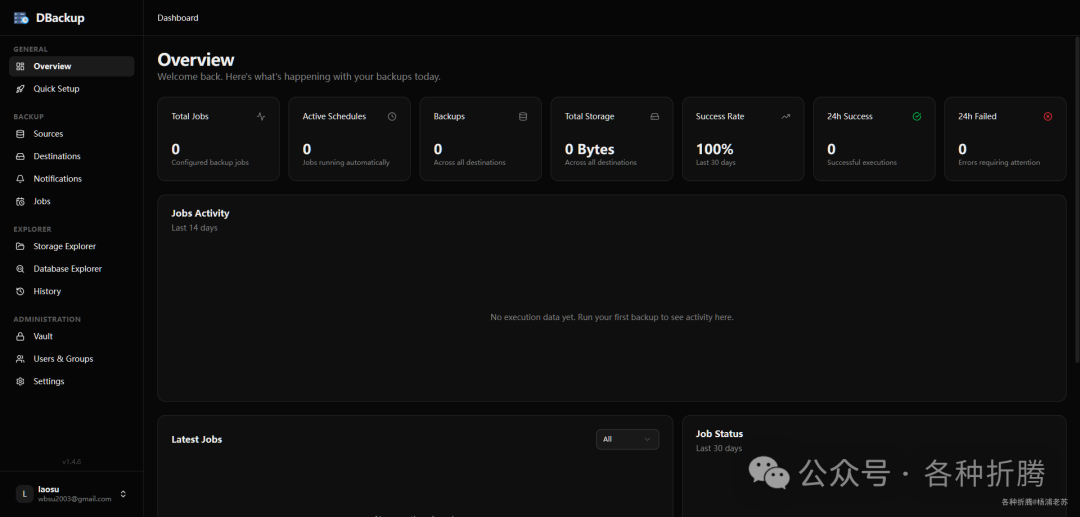Image resolution: width=1080 pixels, height=517 pixels.
Task: Expand the laosu user account menu
Action: (72, 494)
